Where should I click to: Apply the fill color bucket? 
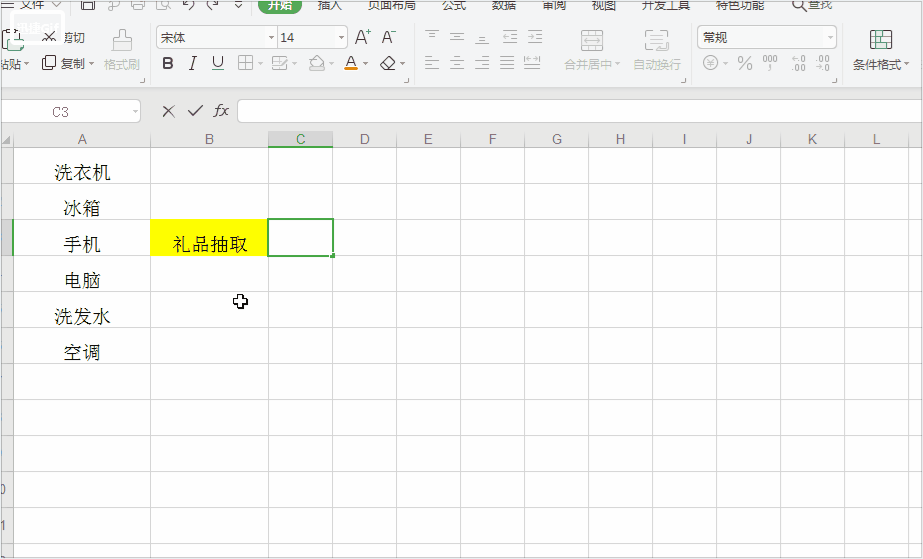[x=317, y=63]
